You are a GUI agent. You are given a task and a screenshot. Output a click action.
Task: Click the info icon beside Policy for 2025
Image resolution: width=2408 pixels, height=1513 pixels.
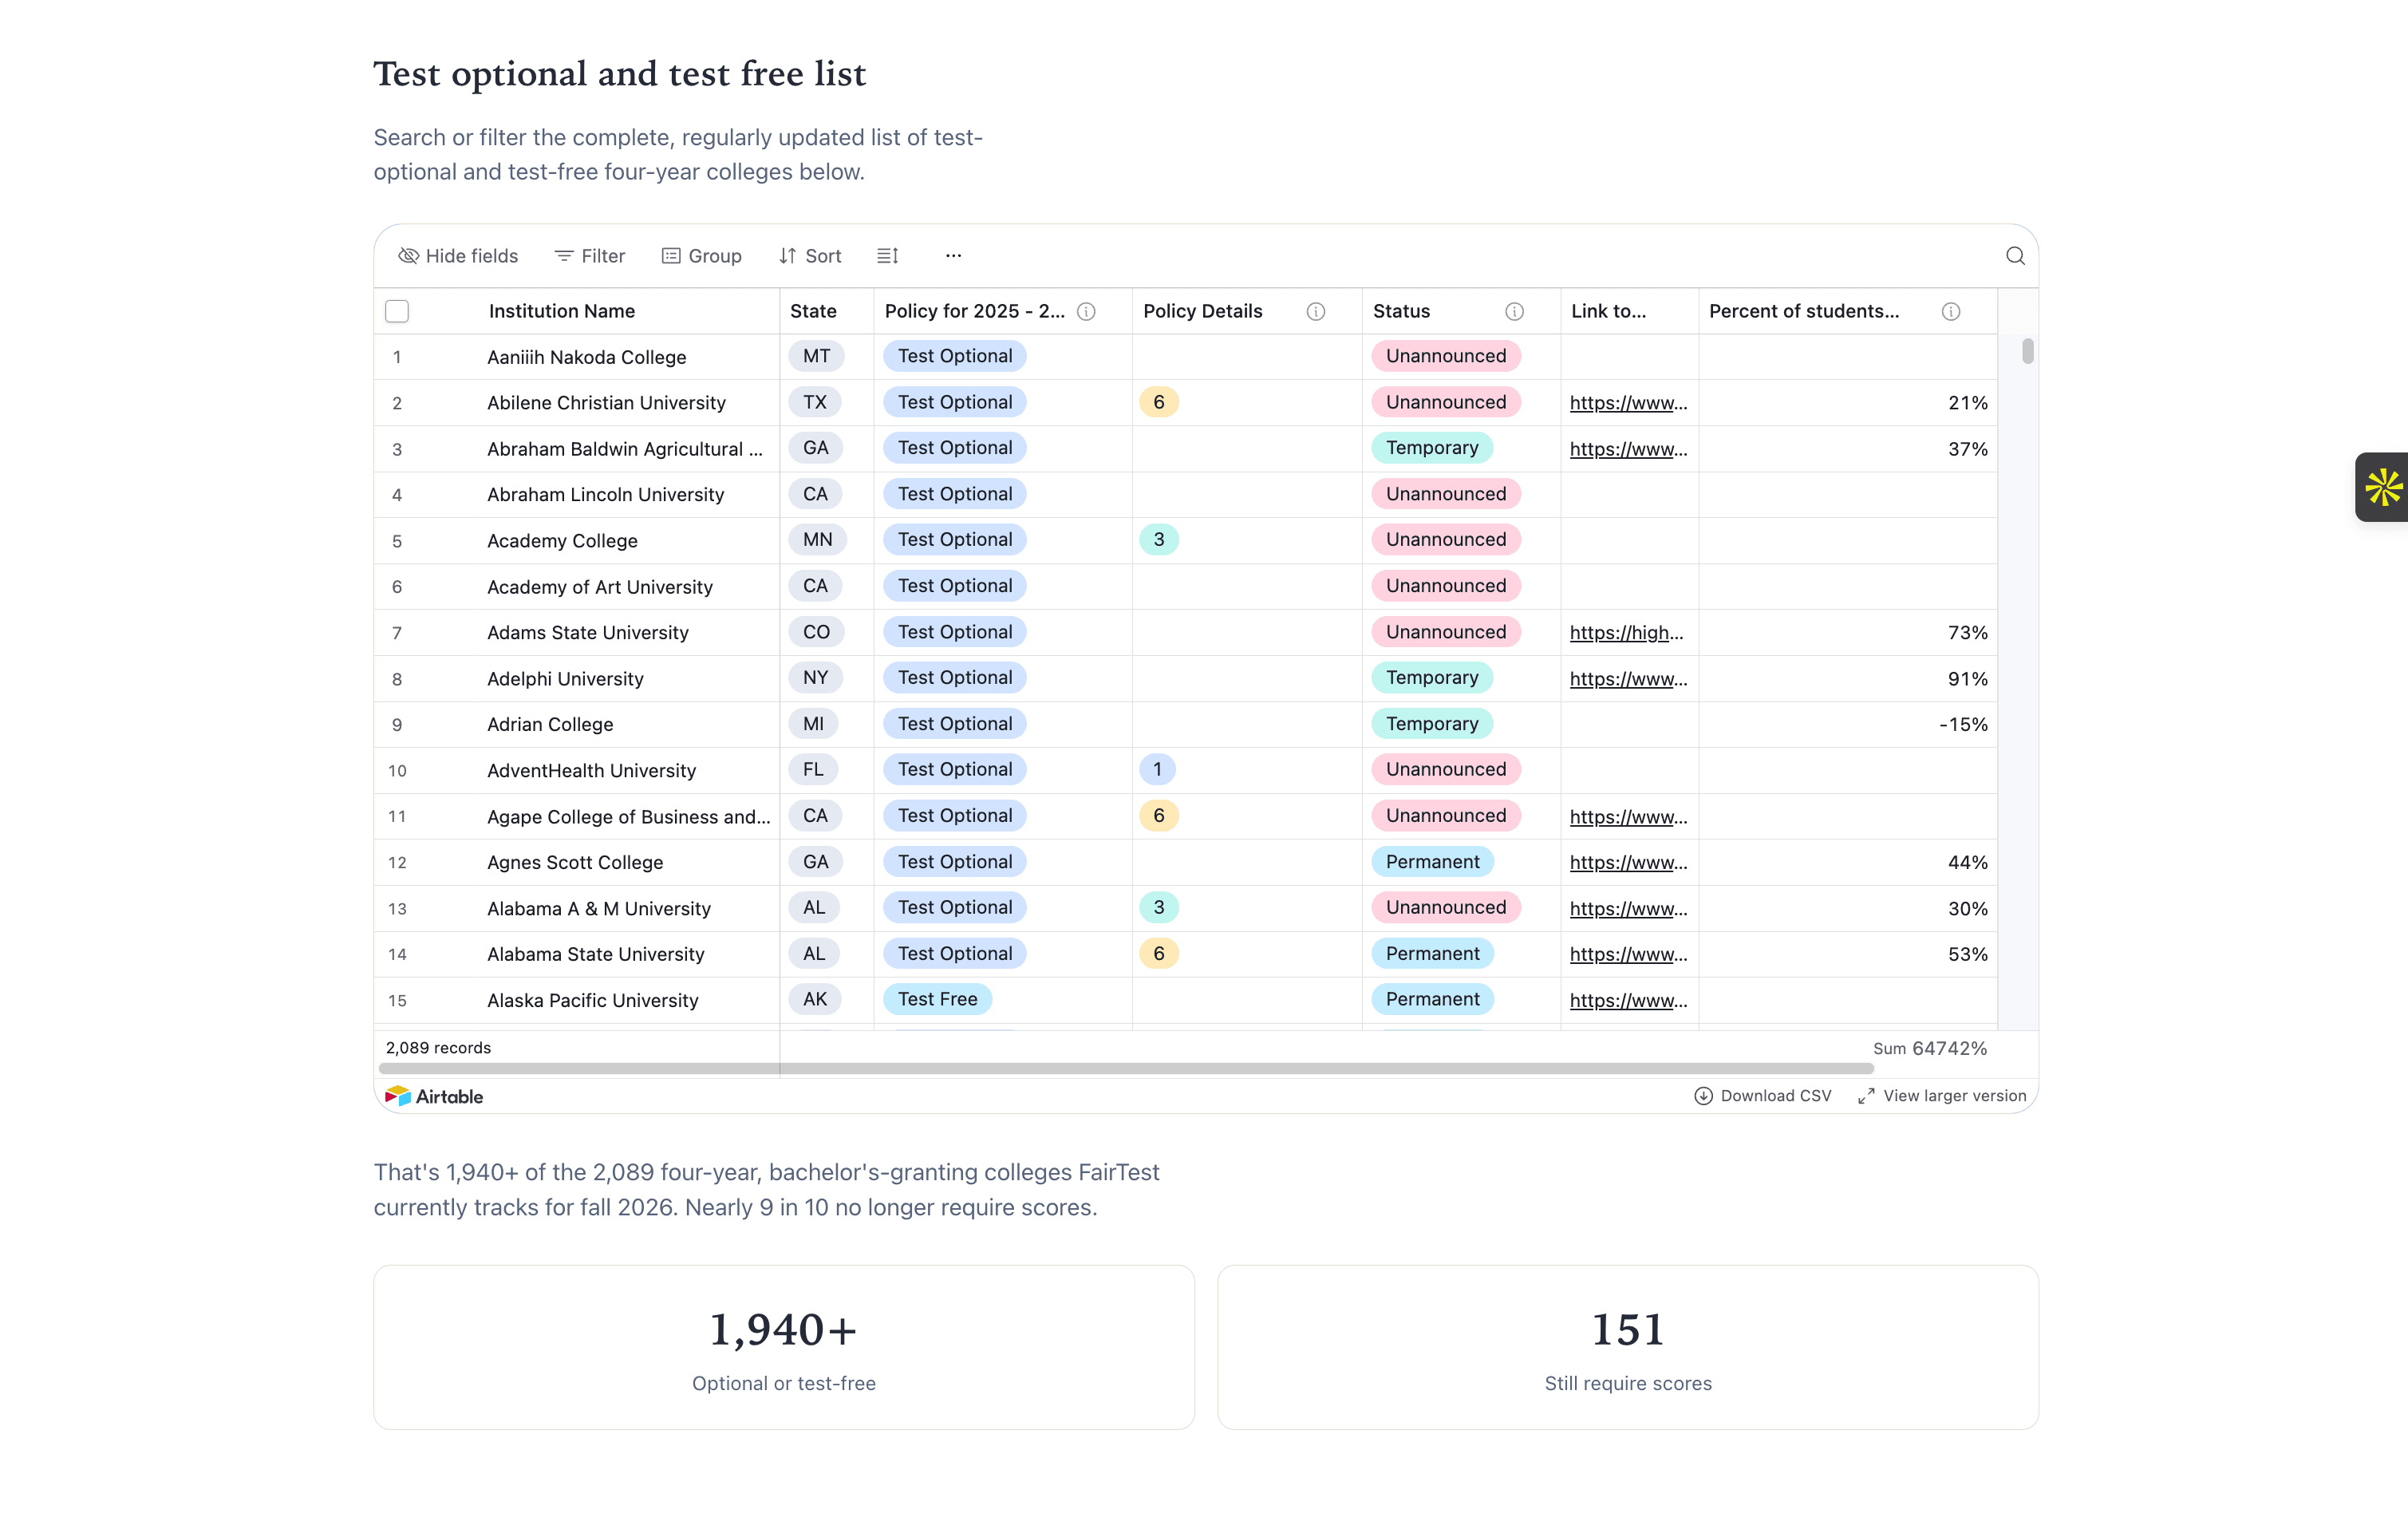(1086, 312)
